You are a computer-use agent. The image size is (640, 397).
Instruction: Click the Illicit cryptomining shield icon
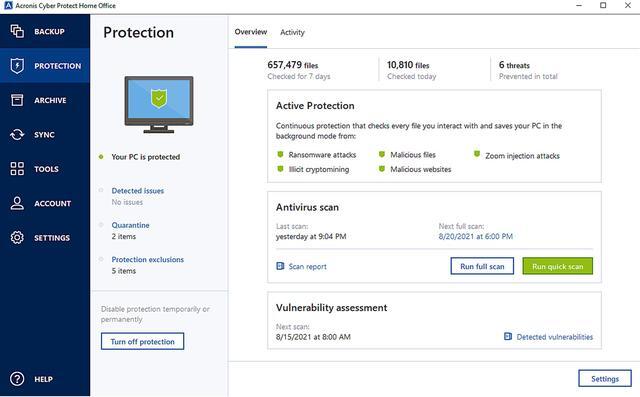point(280,169)
